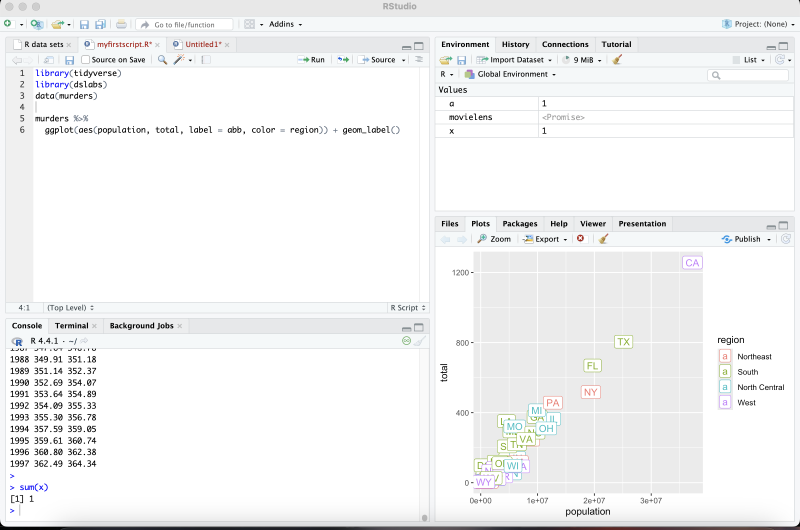Click the load workspace icon in Environment pane
This screenshot has width=800, height=530.
click(x=446, y=60)
